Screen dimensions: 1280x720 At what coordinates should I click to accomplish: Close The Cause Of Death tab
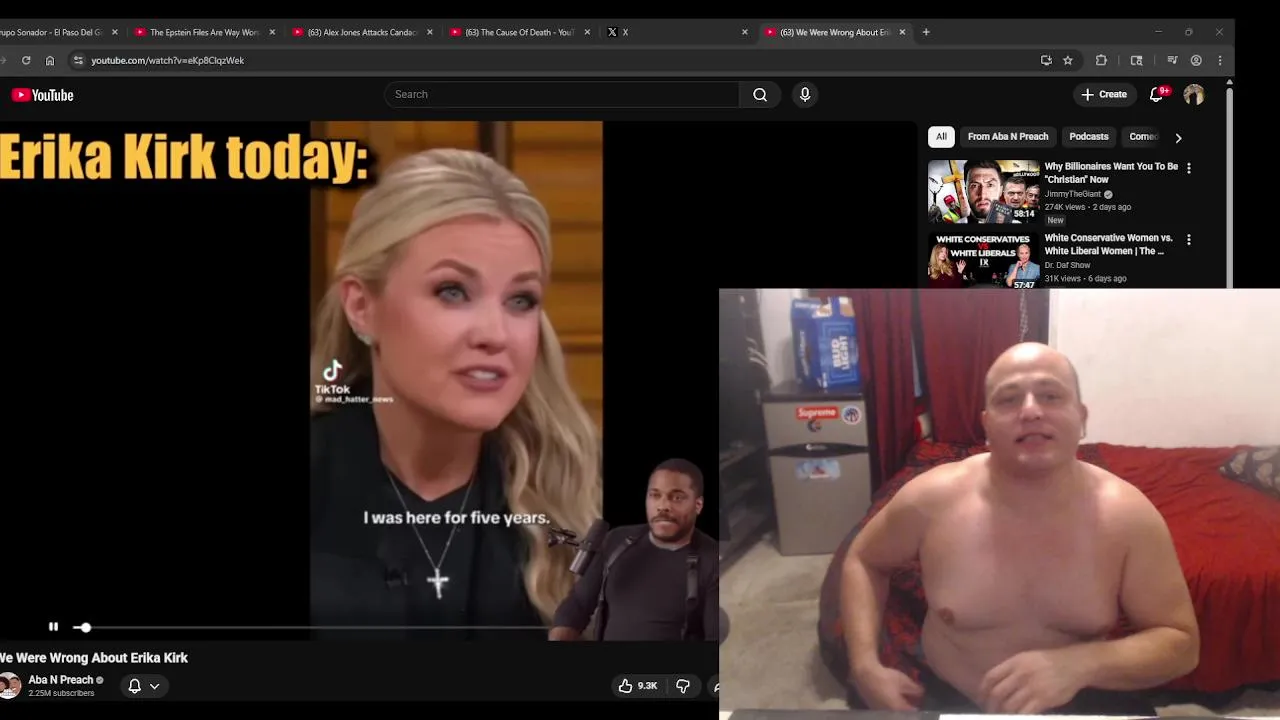[587, 32]
